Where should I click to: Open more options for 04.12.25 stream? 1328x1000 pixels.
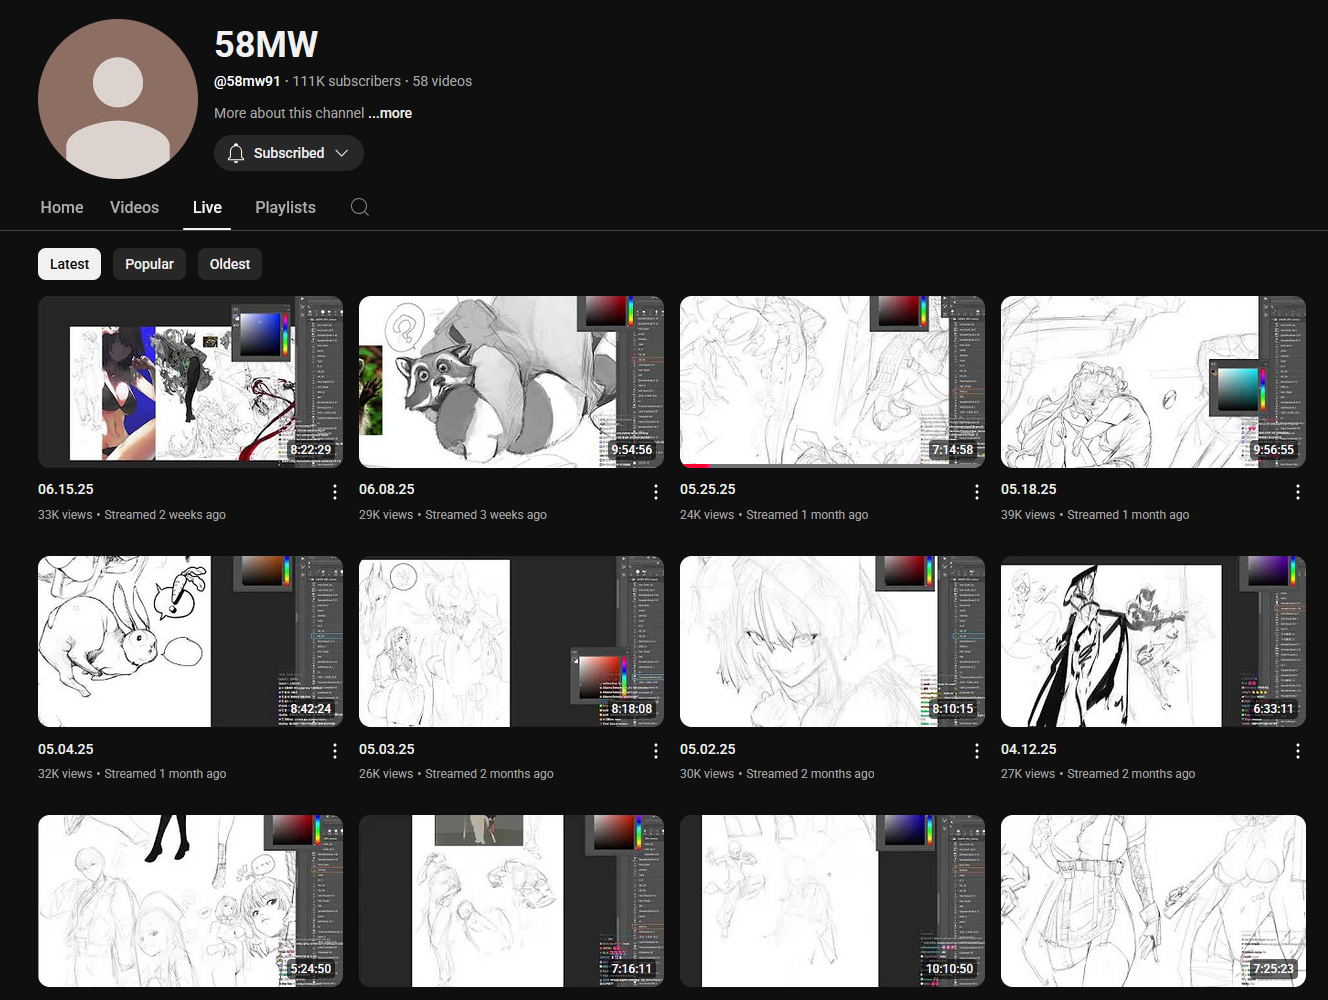click(1298, 751)
